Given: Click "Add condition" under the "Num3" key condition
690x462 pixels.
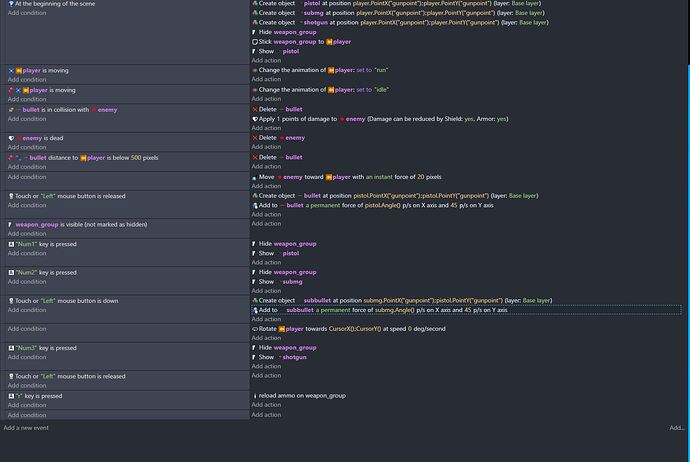Looking at the screenshot, I should click(27, 357).
